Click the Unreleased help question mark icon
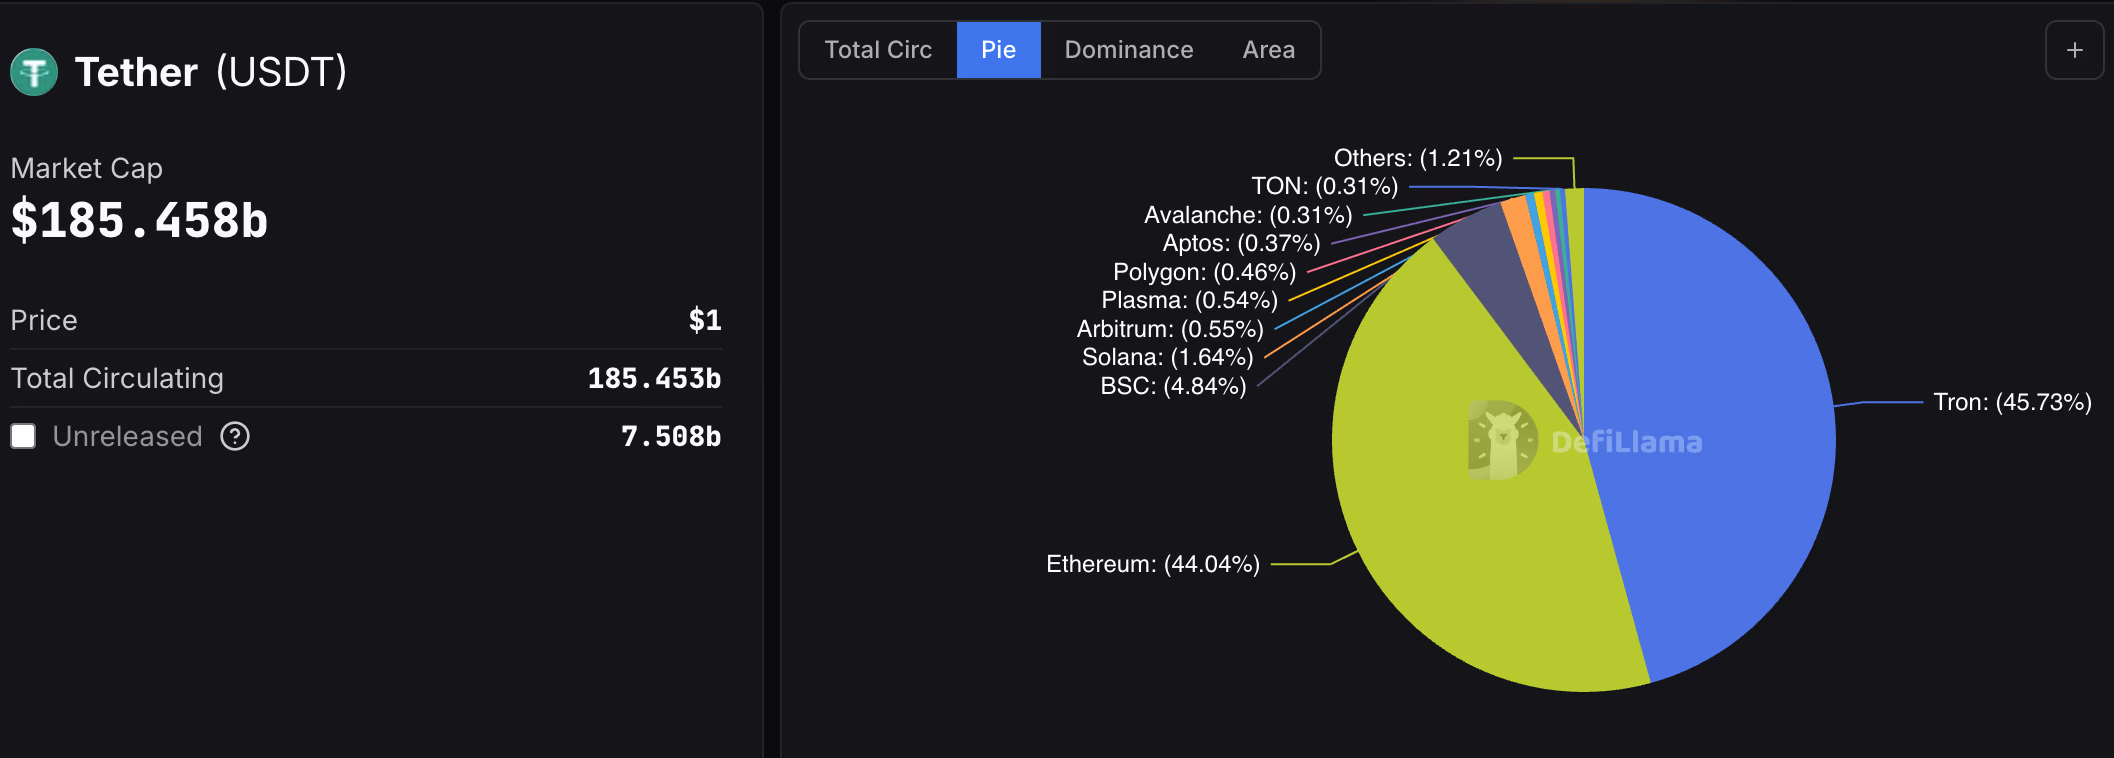The height and width of the screenshot is (758, 2114). [x=235, y=436]
